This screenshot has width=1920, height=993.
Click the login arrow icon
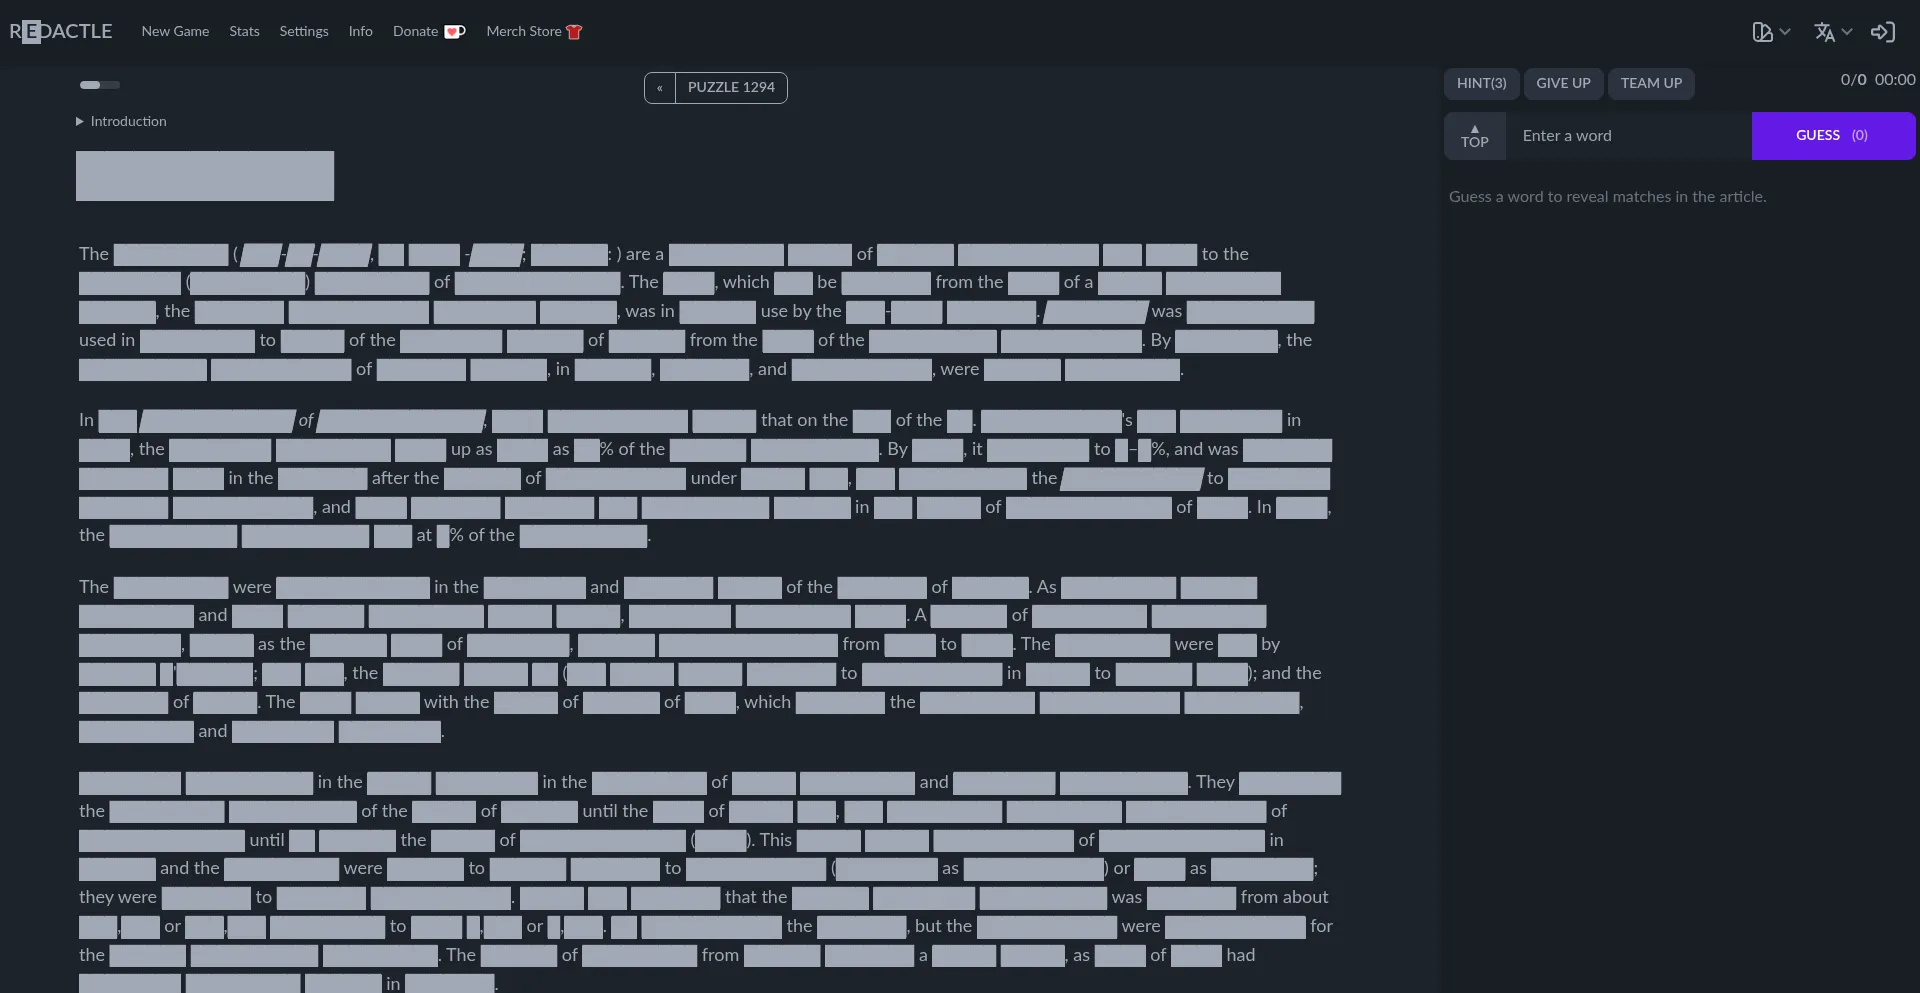point(1882,32)
